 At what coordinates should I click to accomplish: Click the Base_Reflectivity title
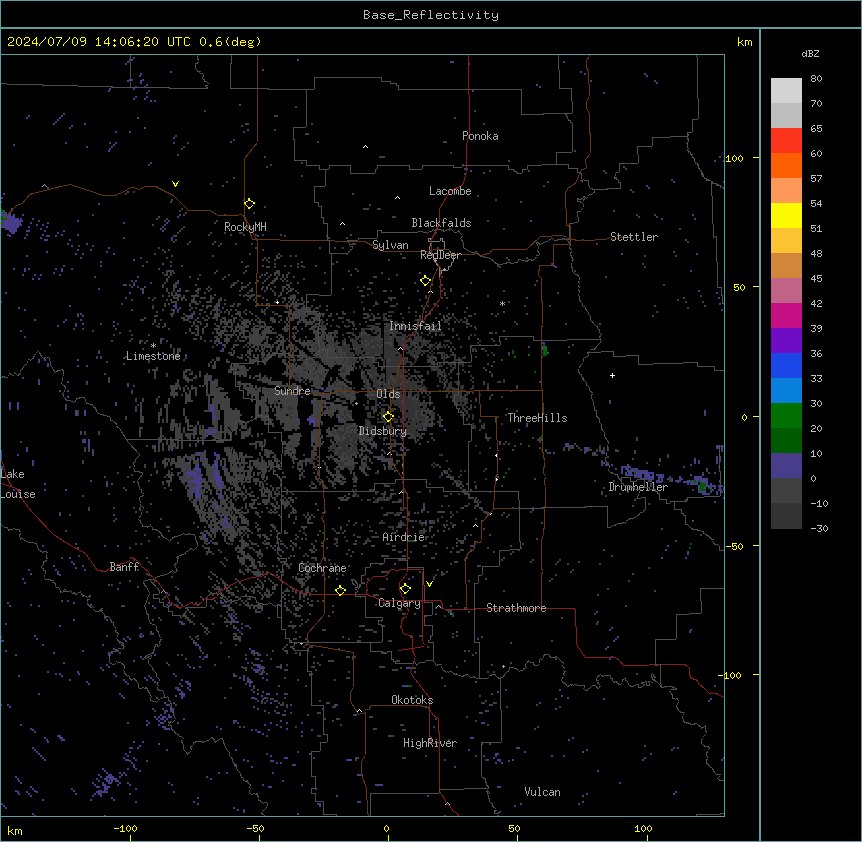coord(431,15)
